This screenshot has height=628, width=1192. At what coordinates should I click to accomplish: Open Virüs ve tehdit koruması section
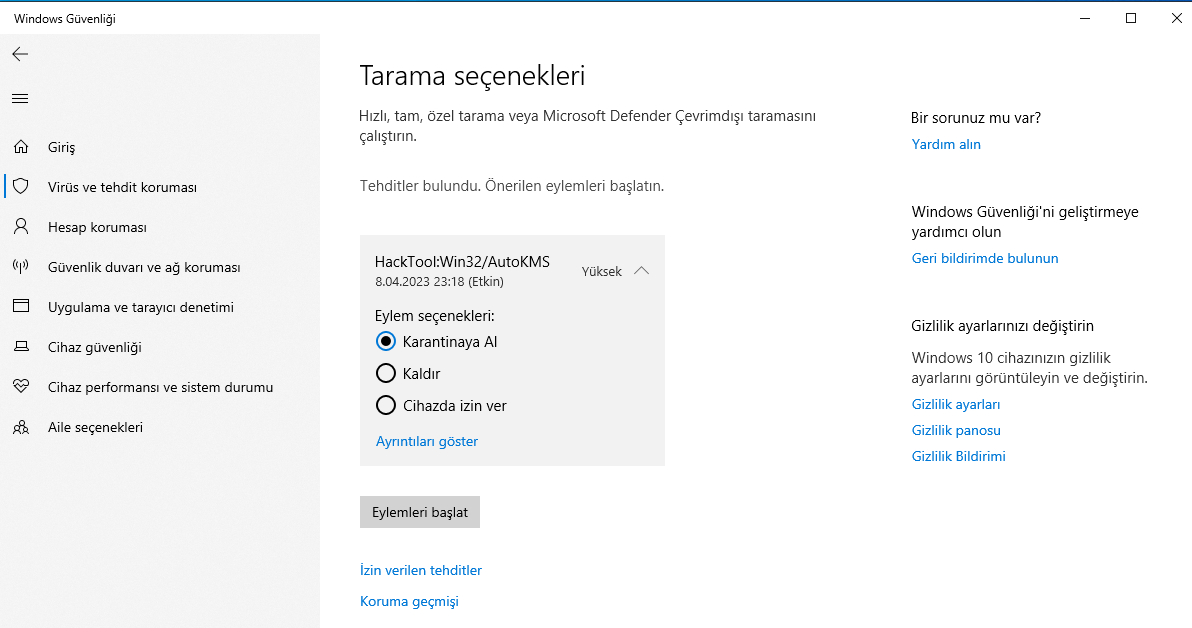pos(122,187)
